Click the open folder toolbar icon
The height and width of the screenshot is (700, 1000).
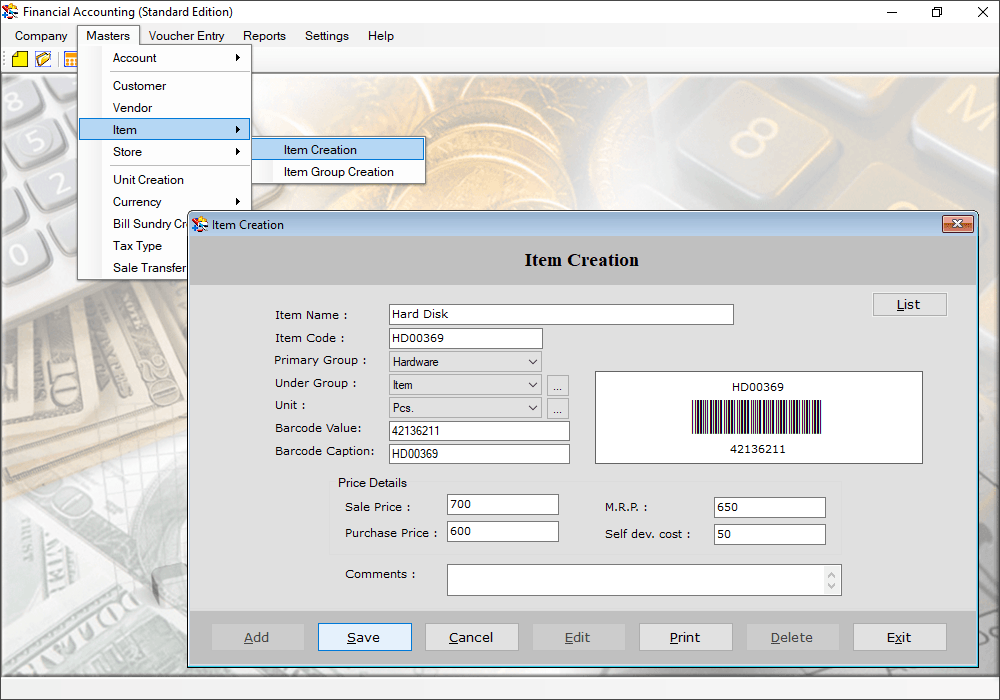[x=43, y=59]
